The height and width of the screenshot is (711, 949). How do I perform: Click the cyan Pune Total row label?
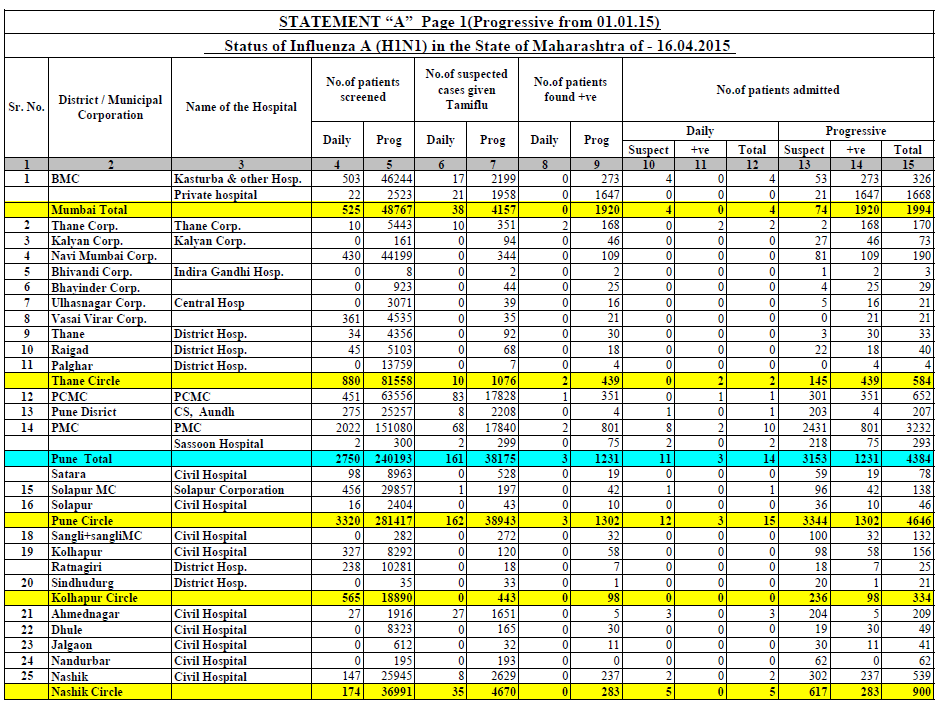tap(81, 459)
